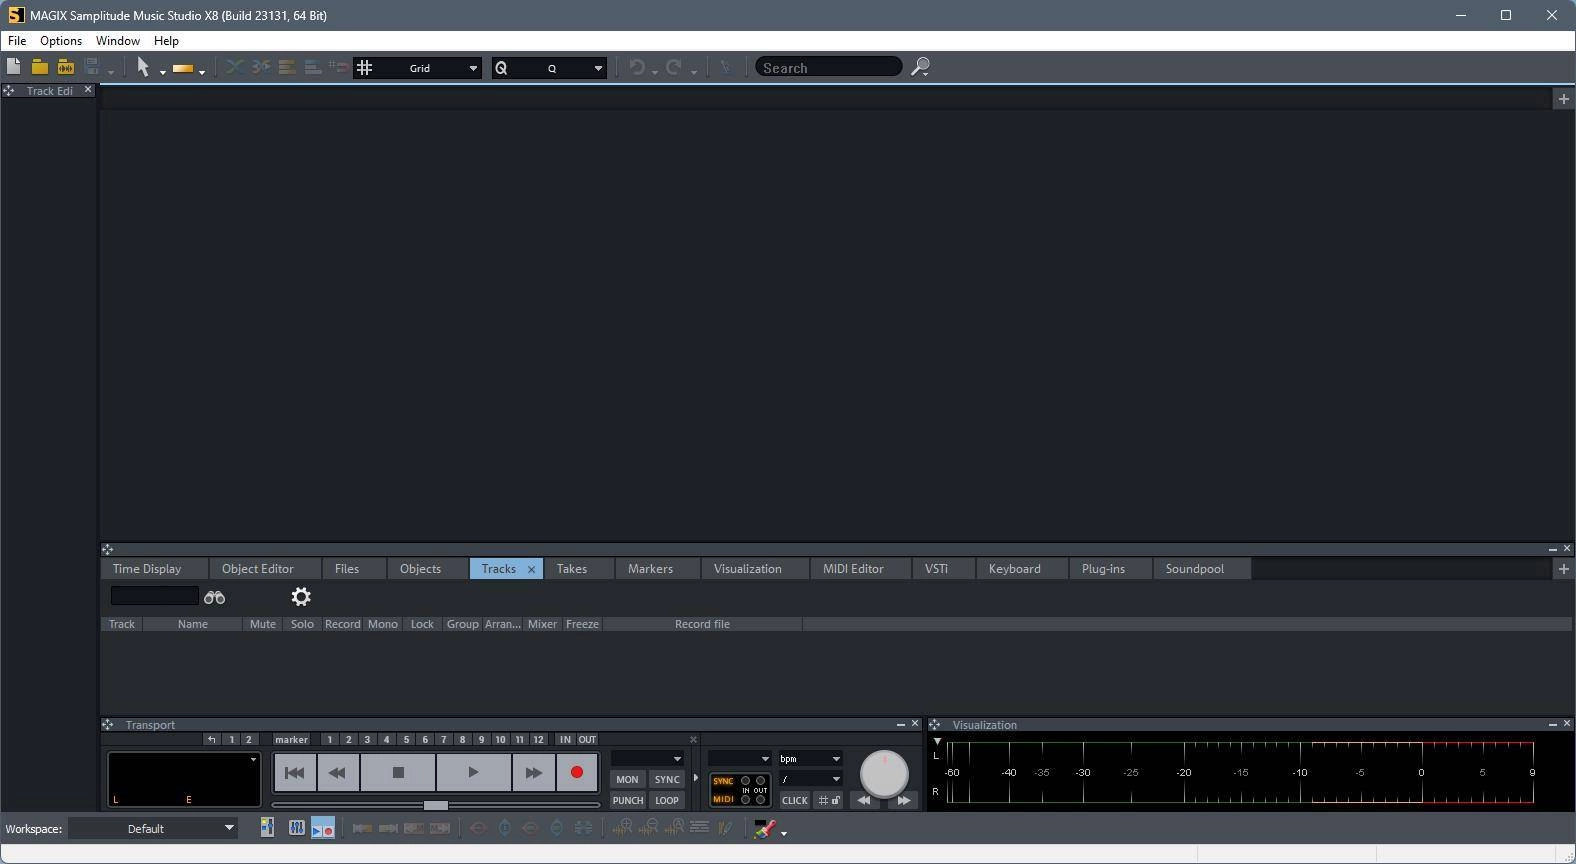1576x864 pixels.
Task: Expand the Transport panel side arrow
Action: click(x=696, y=778)
